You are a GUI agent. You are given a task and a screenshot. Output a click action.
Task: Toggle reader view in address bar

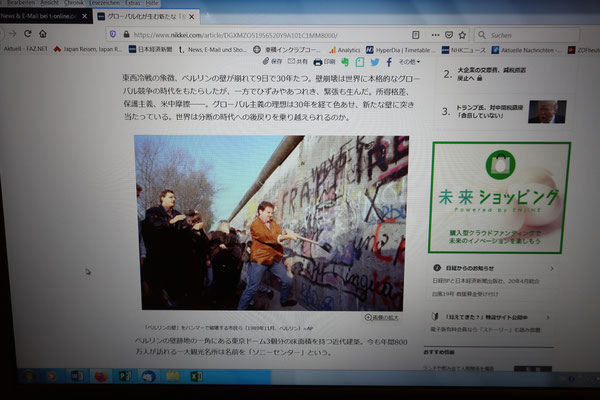(416, 35)
